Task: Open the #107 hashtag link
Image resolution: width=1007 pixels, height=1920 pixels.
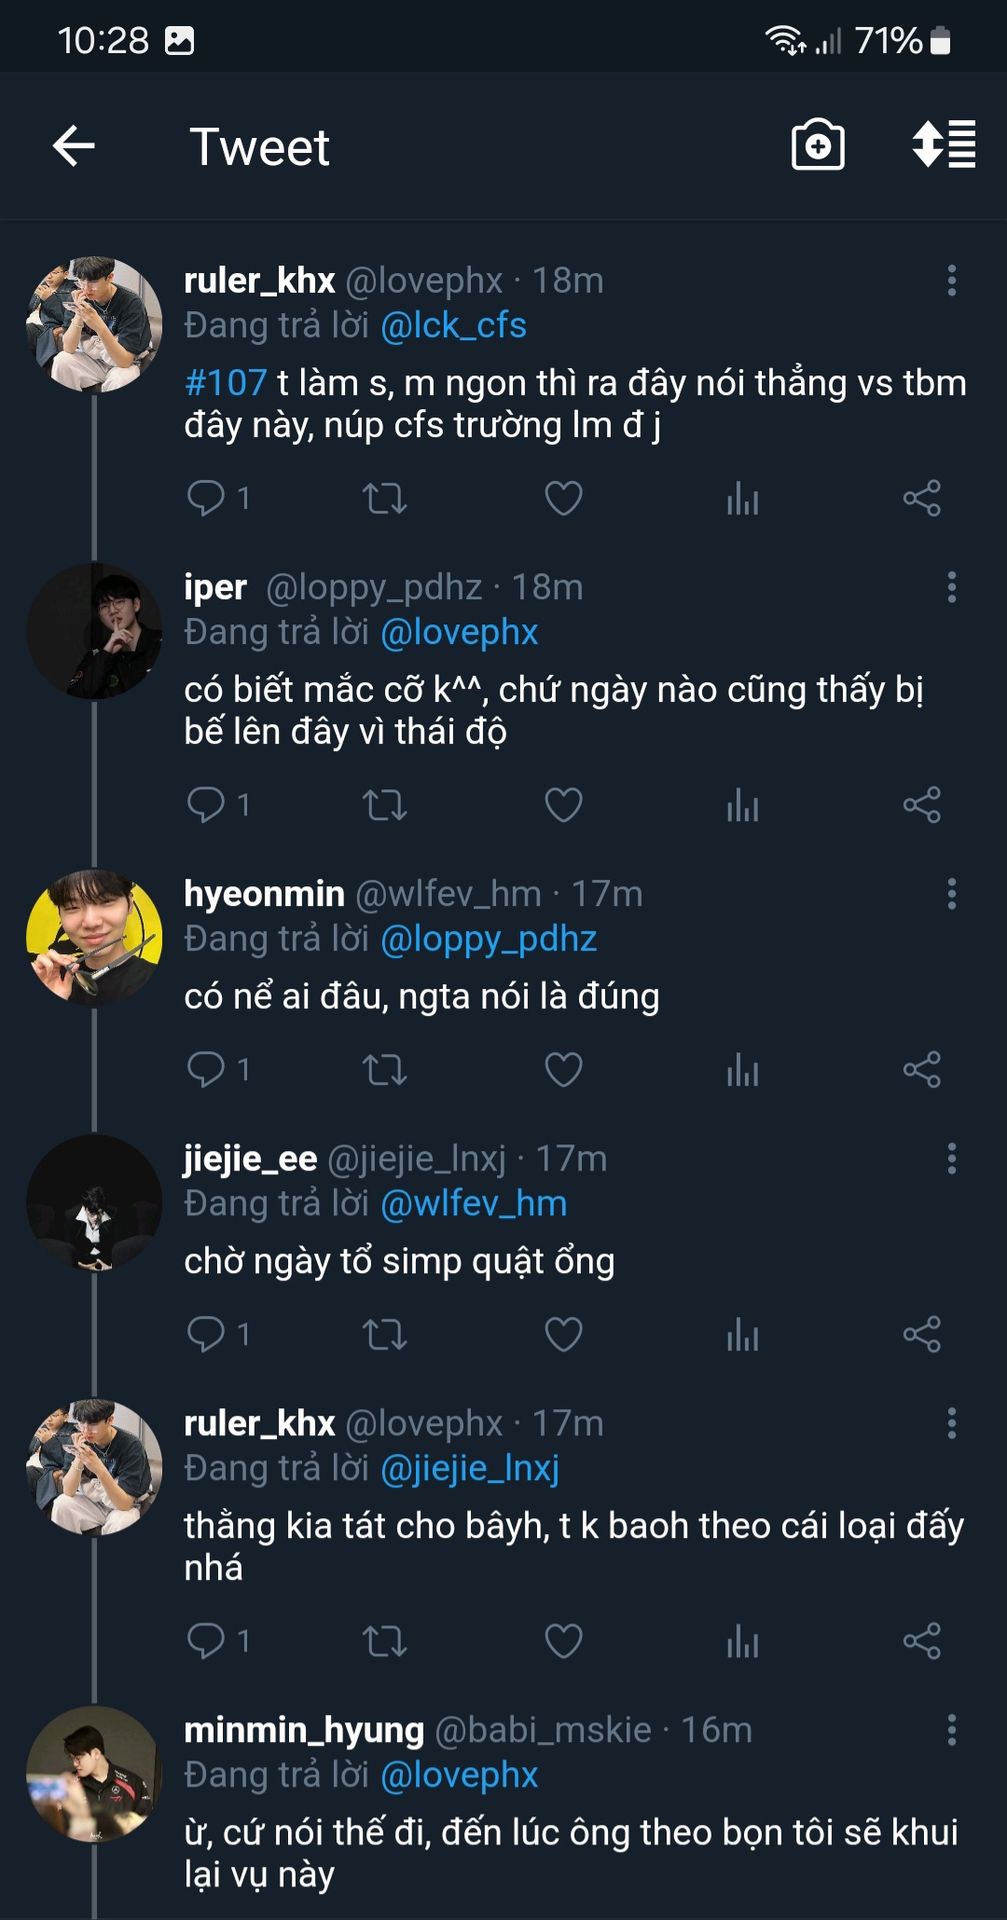Action: pyautogui.click(x=226, y=383)
